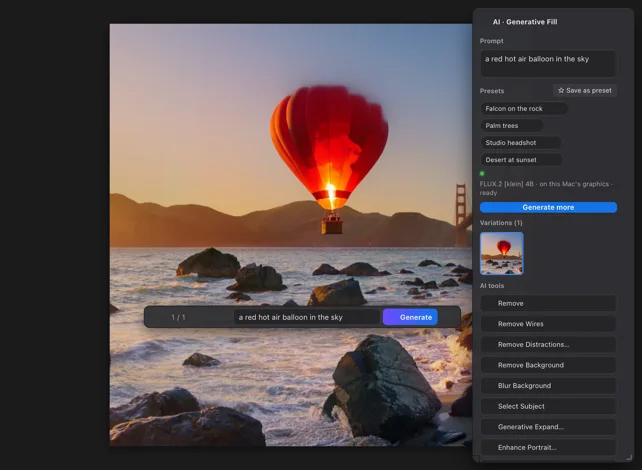This screenshot has width=642, height=470.
Task: Select the balloon variation thumbnail
Action: point(502,253)
